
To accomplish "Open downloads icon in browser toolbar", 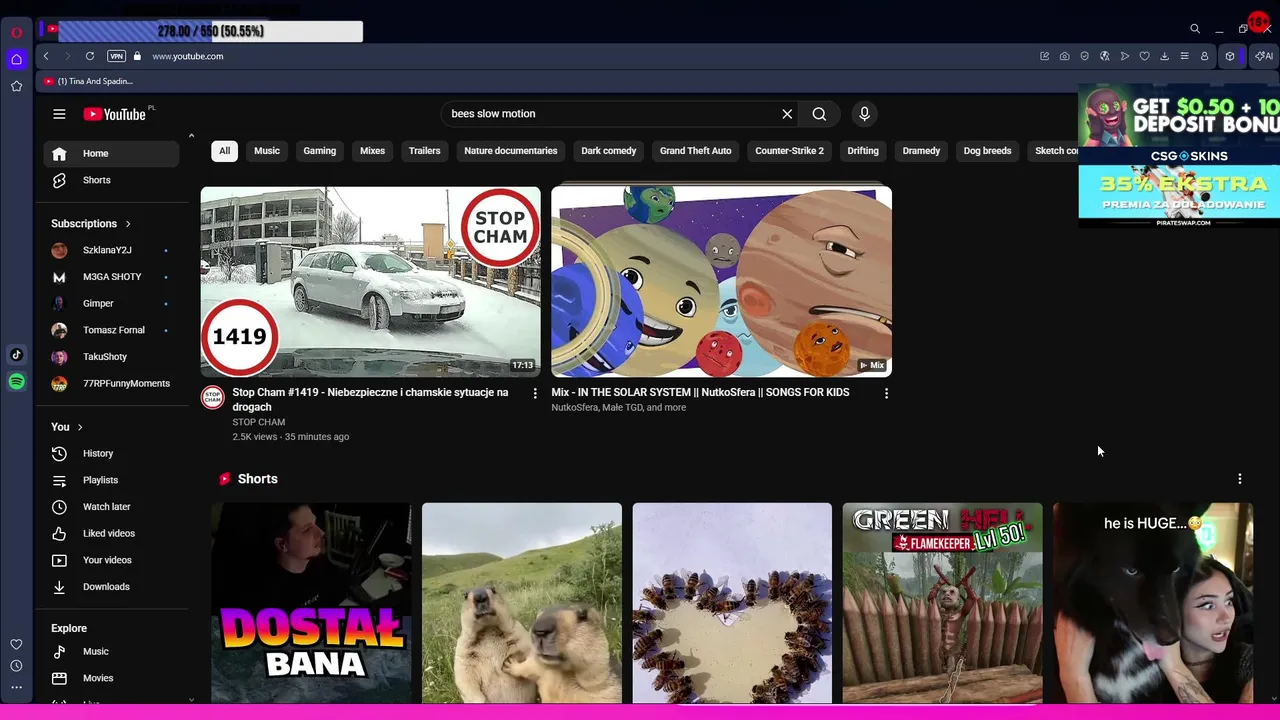I will tap(1164, 56).
